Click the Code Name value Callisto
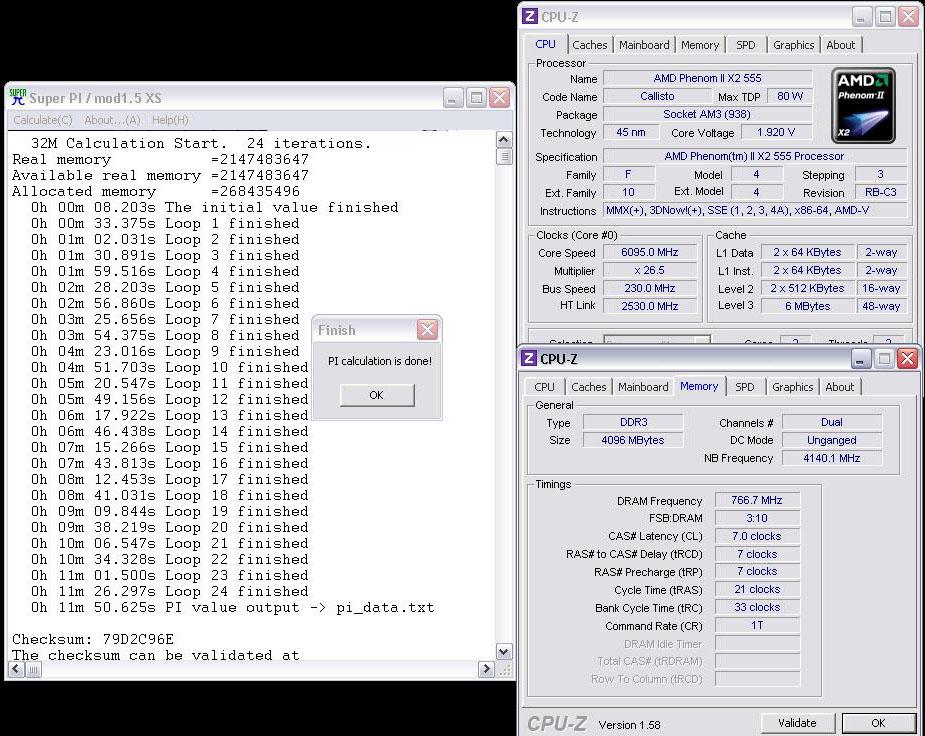 click(x=657, y=96)
